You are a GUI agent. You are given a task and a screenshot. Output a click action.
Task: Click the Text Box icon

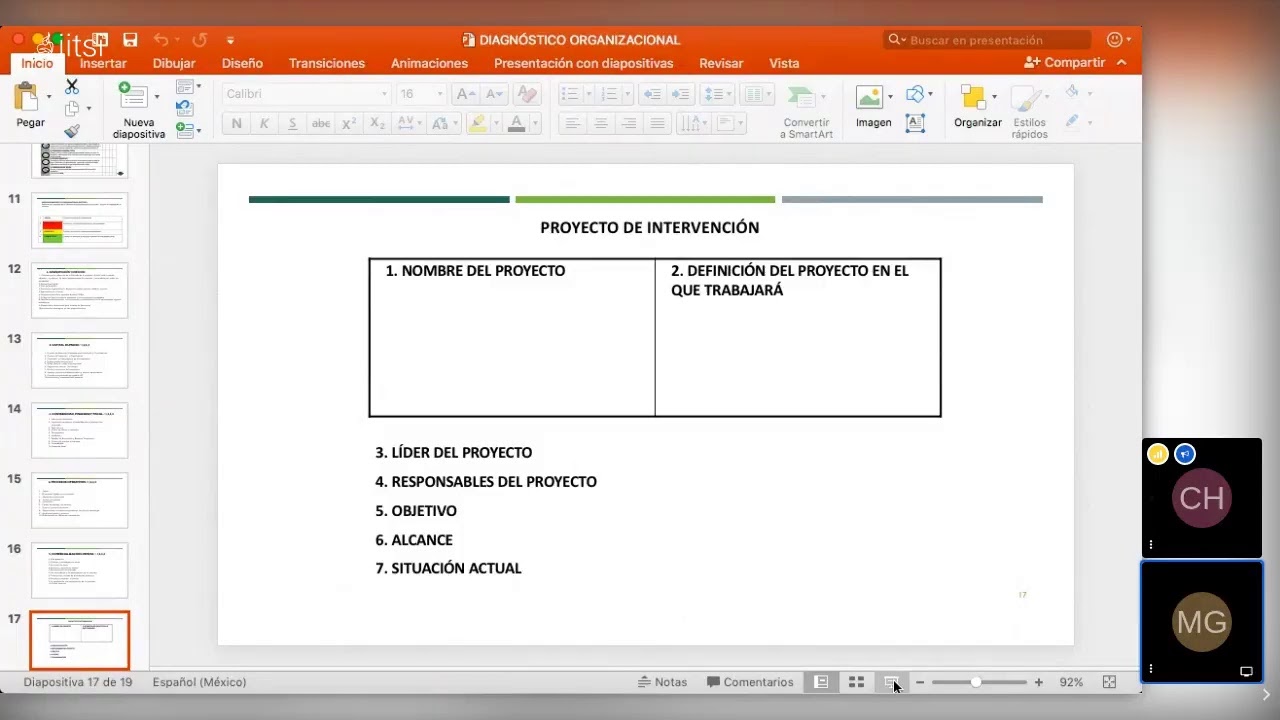pyautogui.click(x=915, y=123)
